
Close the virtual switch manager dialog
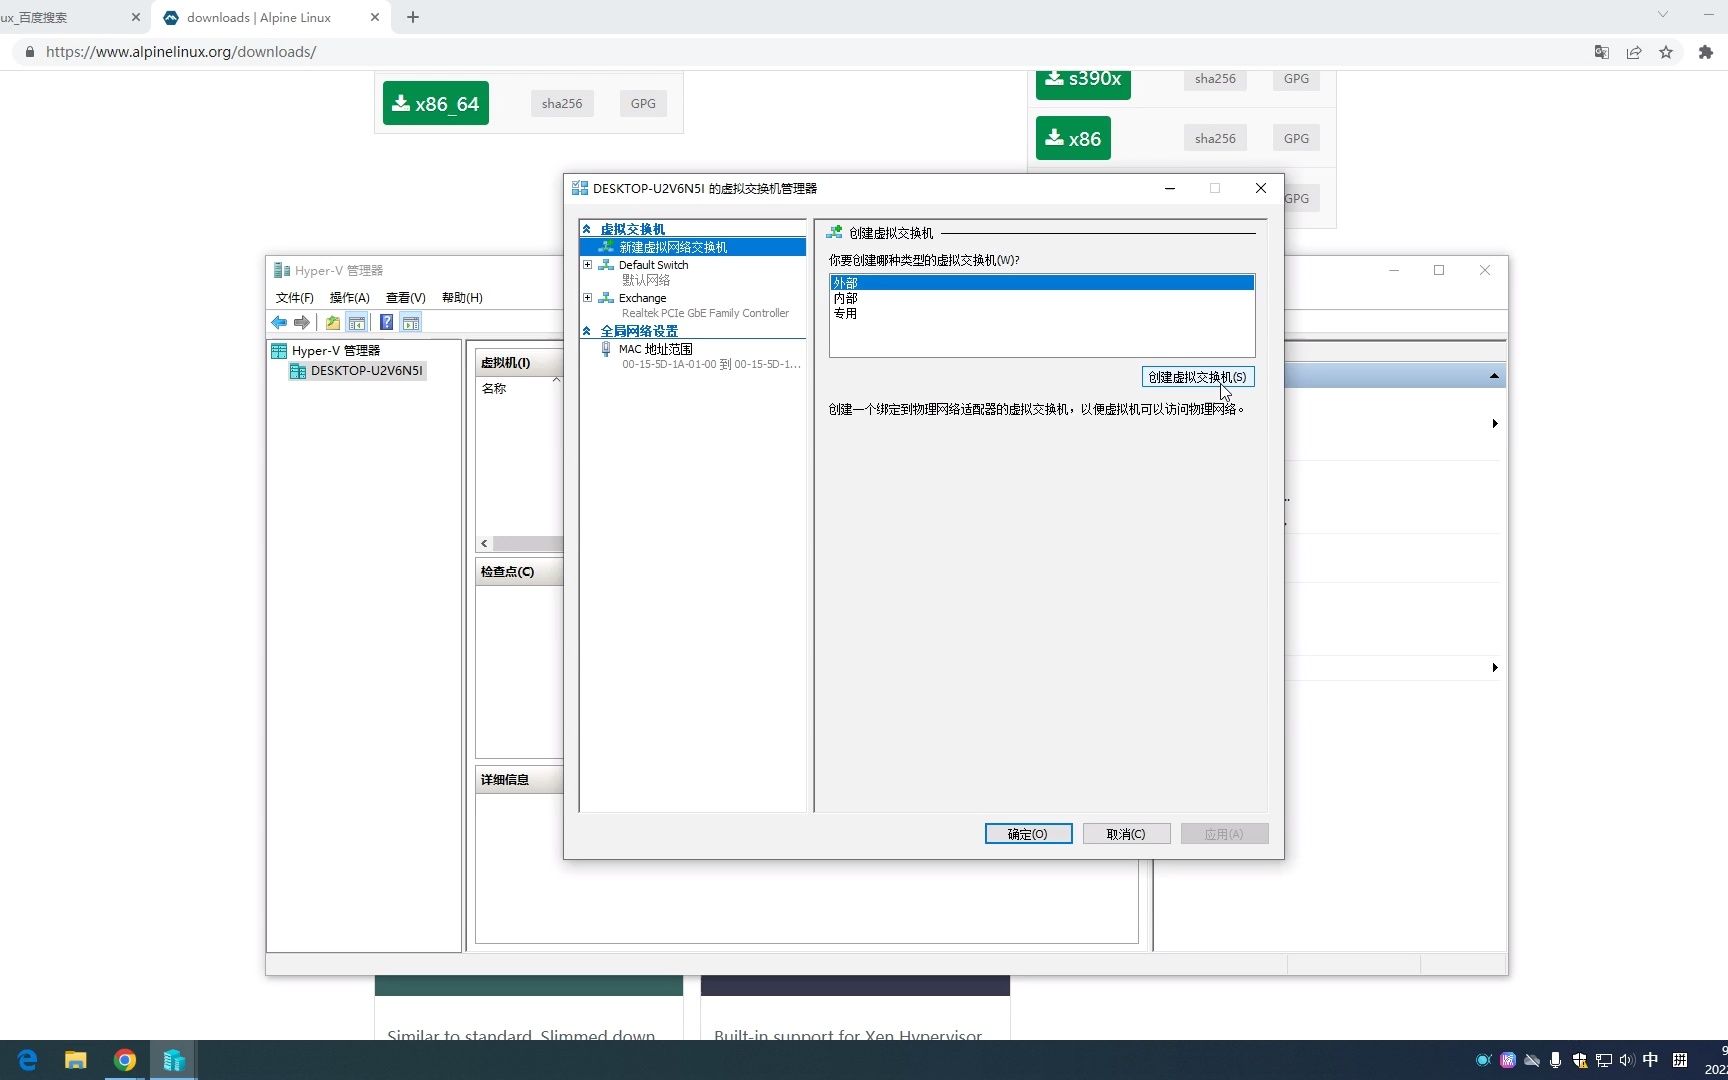(1261, 188)
